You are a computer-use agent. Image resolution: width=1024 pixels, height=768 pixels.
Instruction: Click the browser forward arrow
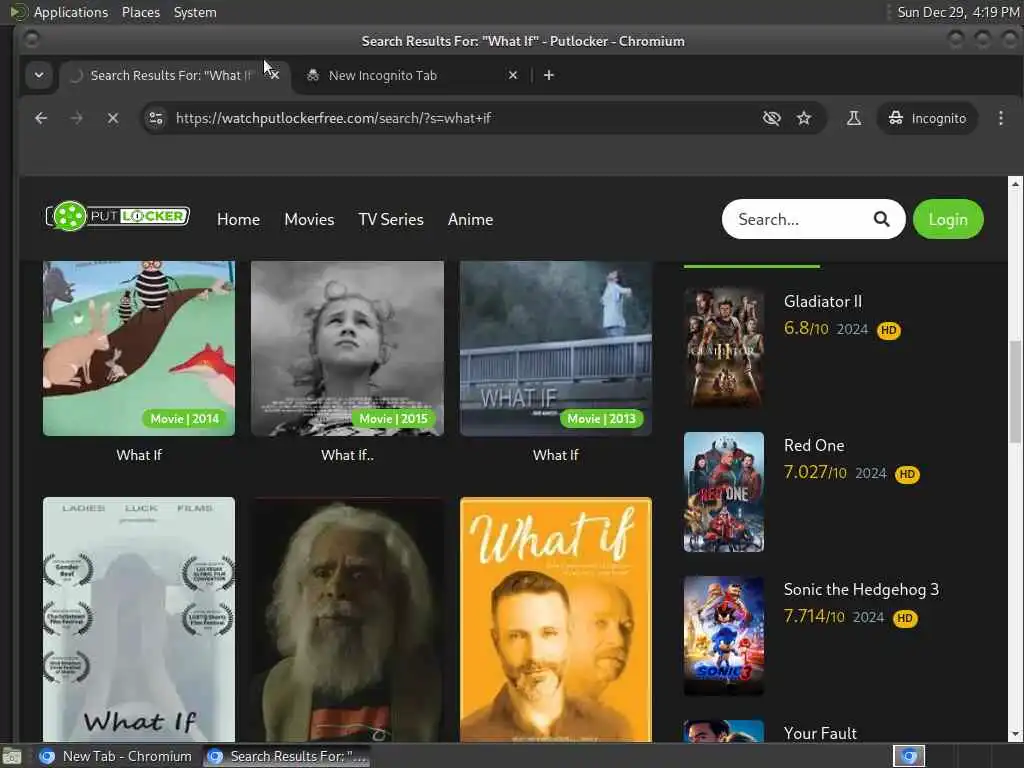point(76,118)
